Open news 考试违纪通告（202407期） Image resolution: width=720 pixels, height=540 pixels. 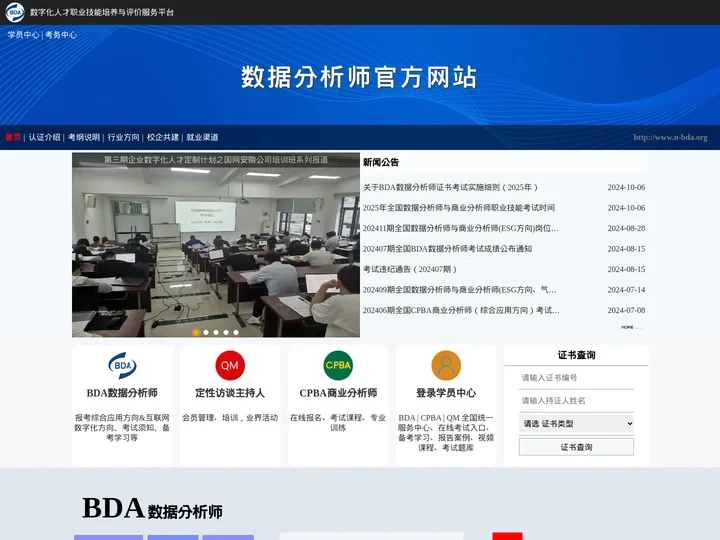[410, 270]
